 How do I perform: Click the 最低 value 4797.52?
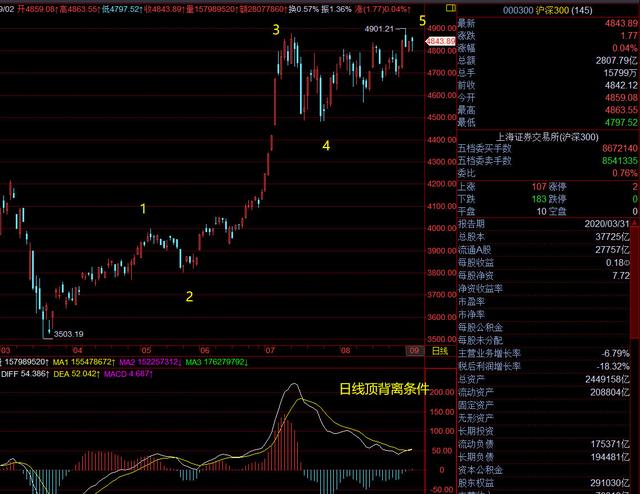pos(620,122)
